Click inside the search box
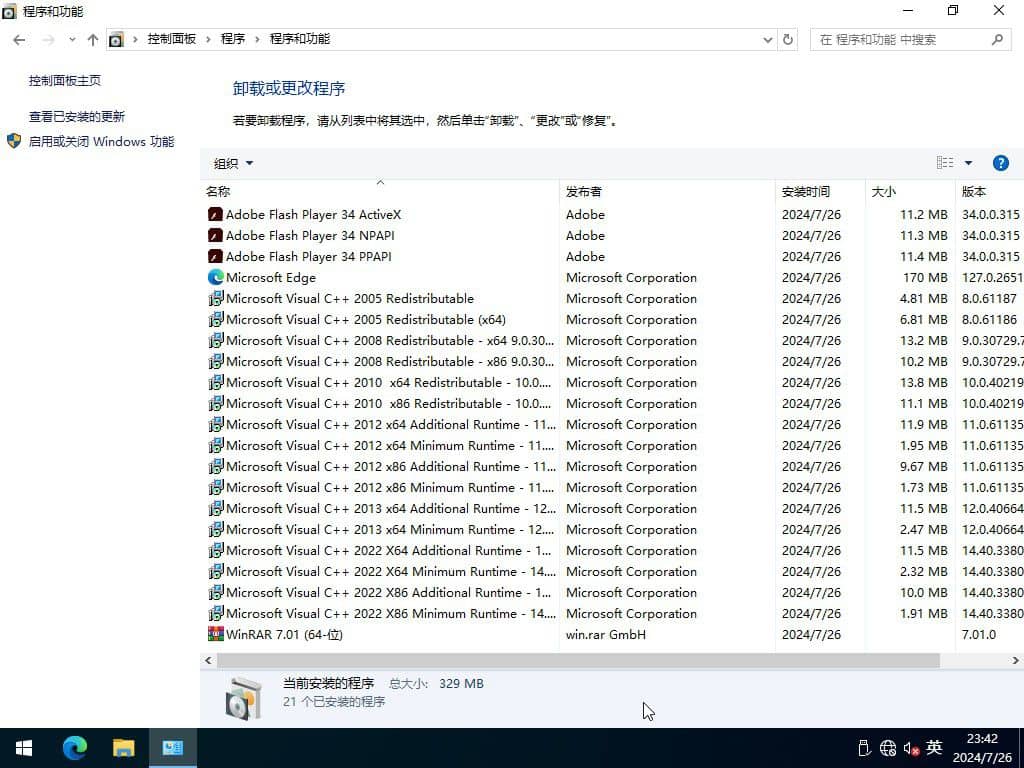1024x768 pixels. [900, 39]
